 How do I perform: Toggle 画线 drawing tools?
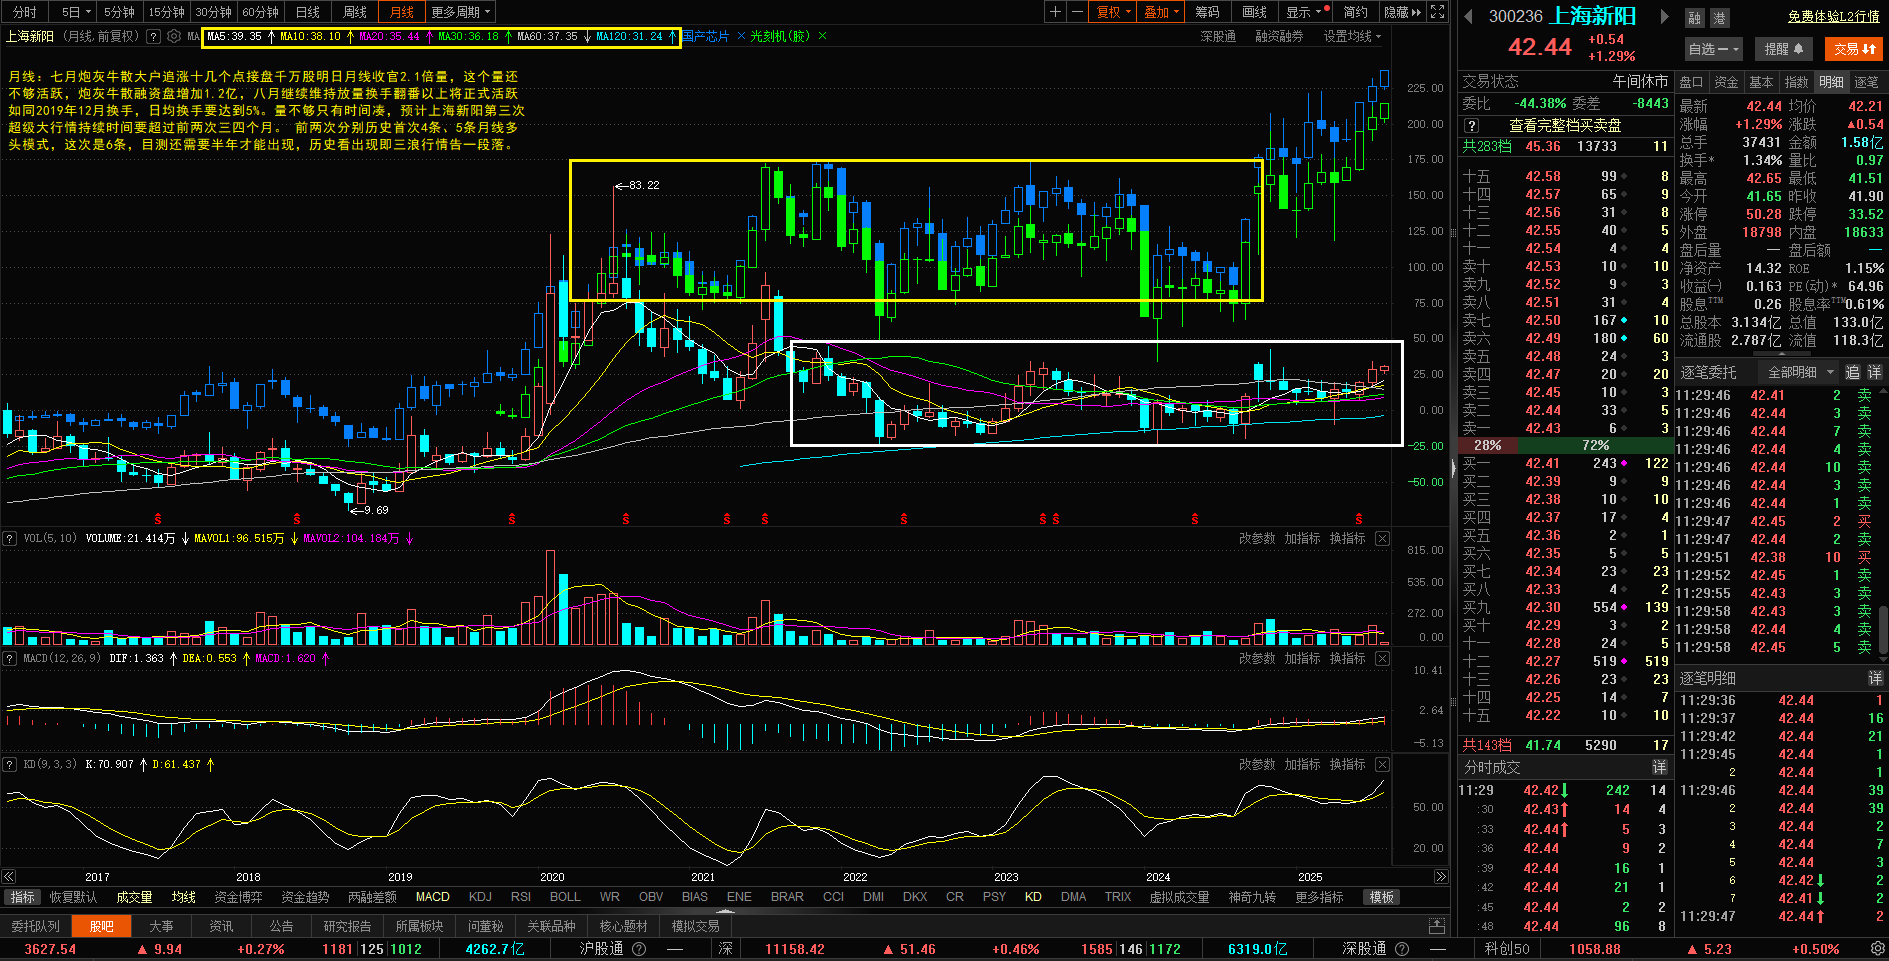click(1254, 12)
